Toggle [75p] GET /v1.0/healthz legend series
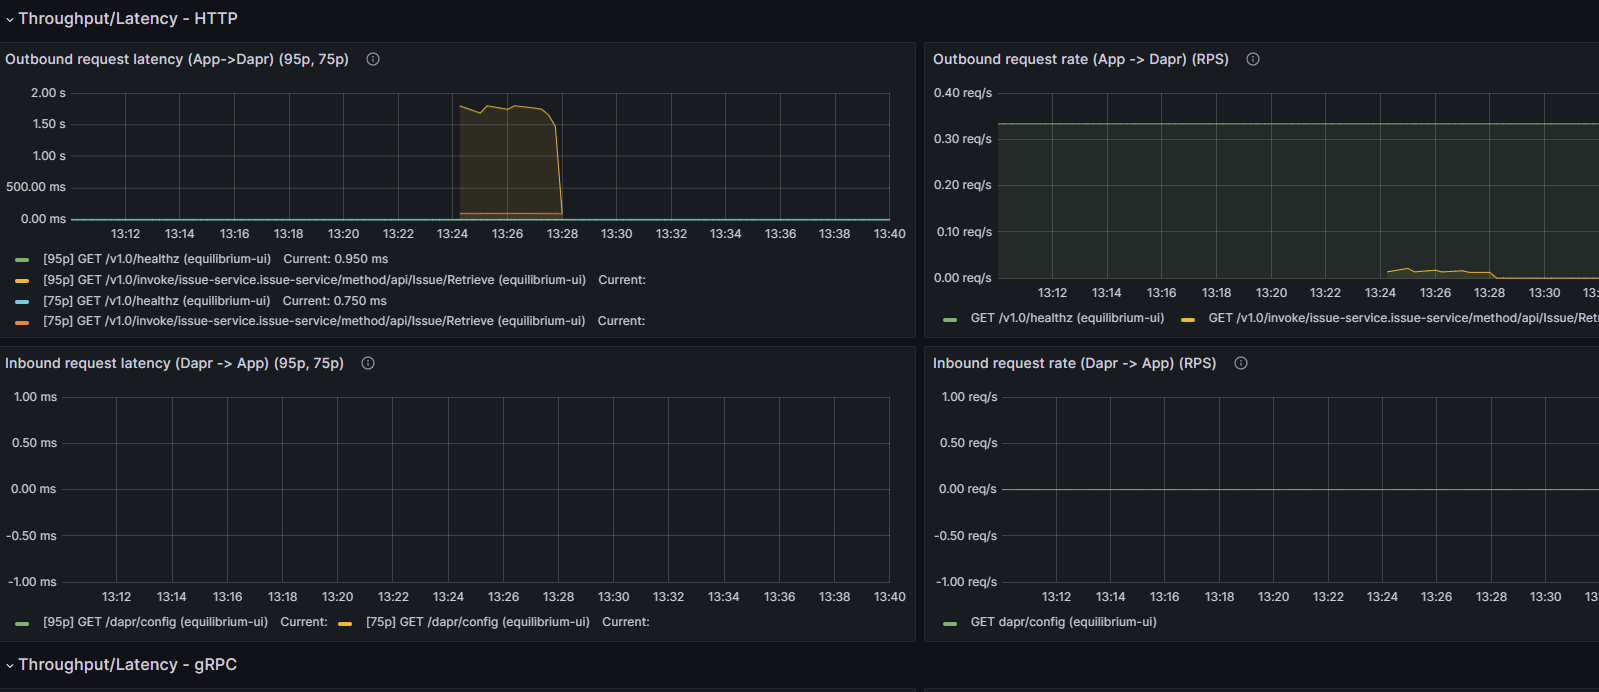Screen dimensions: 1599x692 pos(156,301)
